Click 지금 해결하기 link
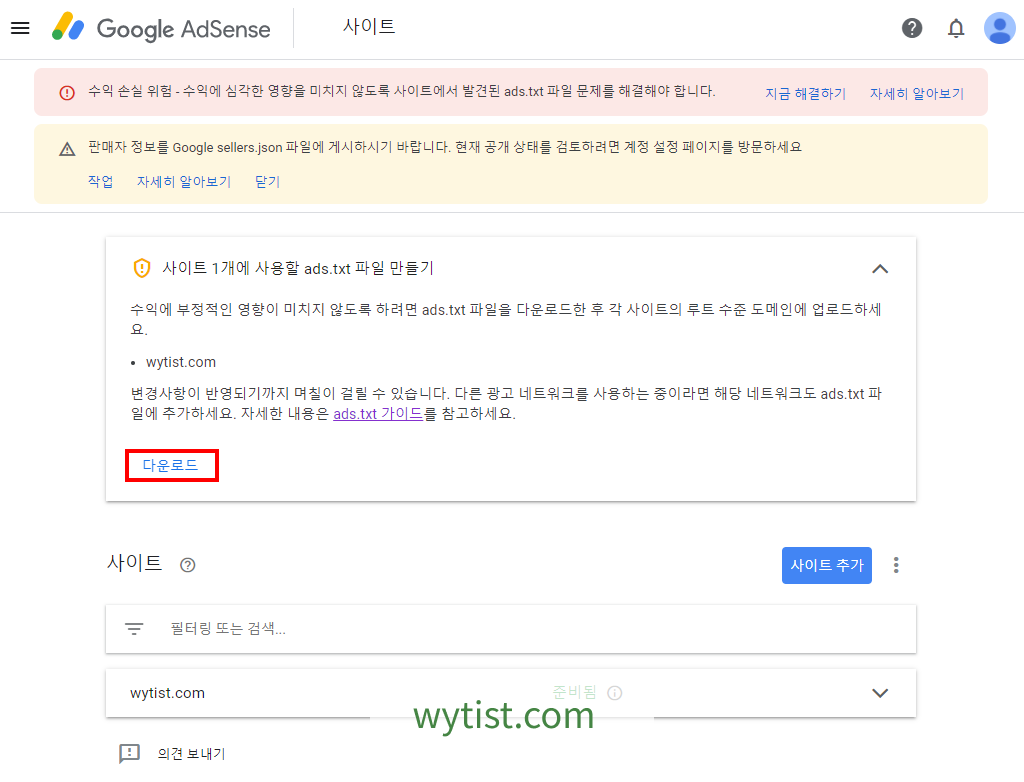This screenshot has width=1024, height=782. pyautogui.click(x=805, y=93)
